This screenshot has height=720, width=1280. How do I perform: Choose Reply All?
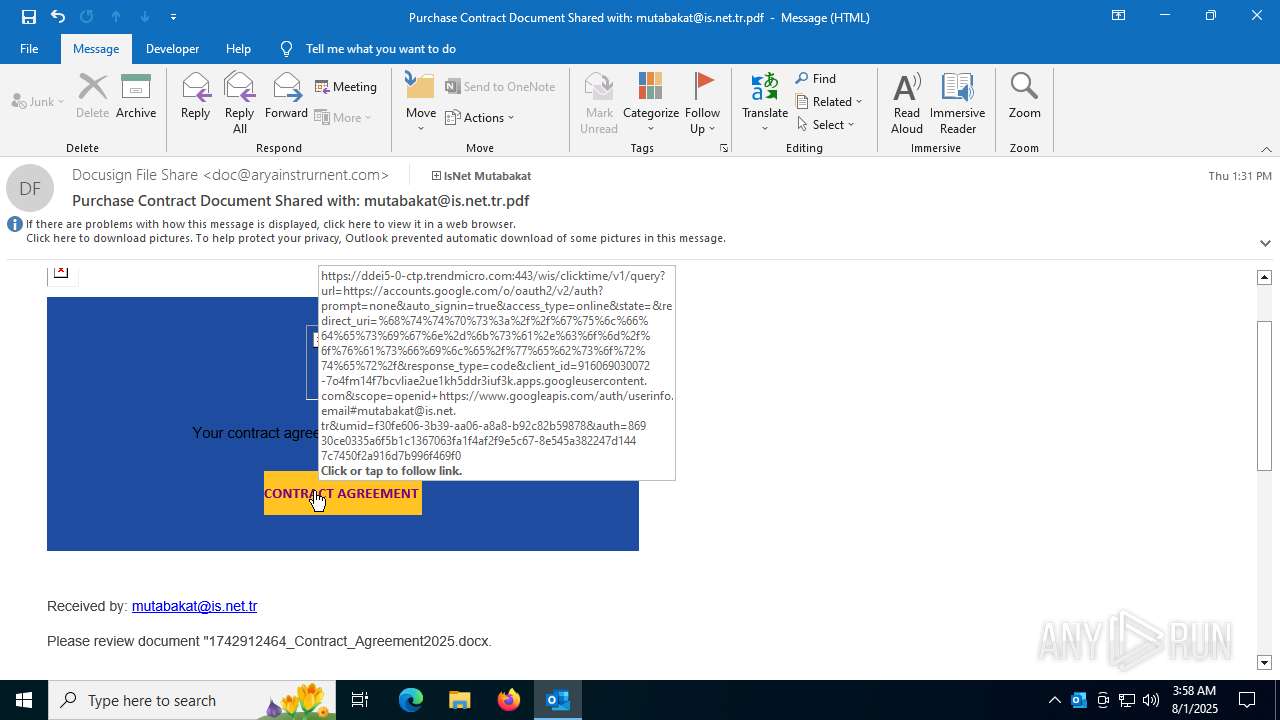[240, 103]
